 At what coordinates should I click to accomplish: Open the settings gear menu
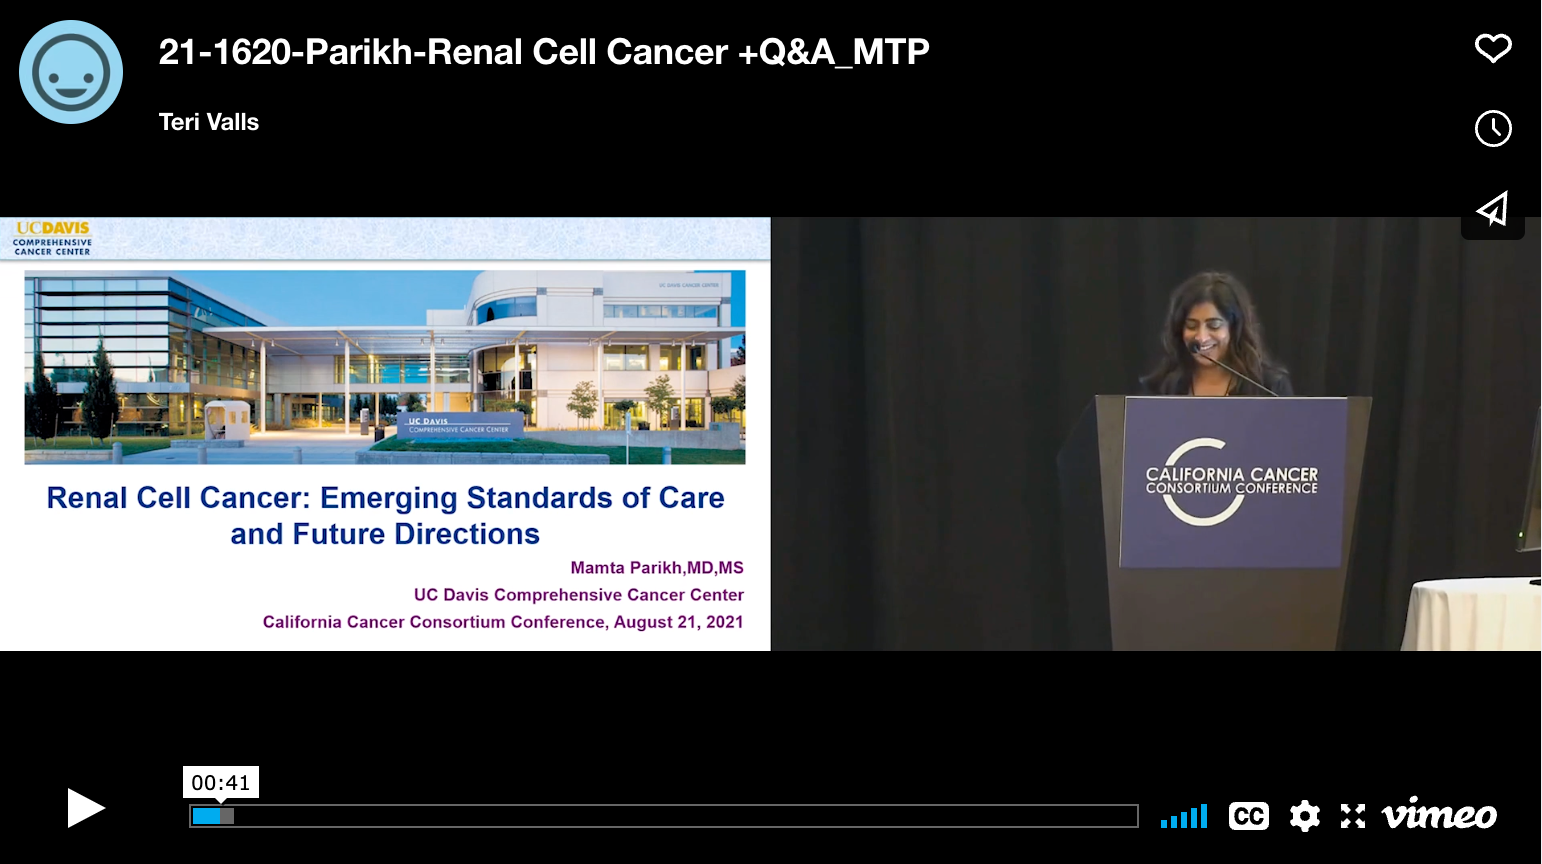coord(1304,816)
